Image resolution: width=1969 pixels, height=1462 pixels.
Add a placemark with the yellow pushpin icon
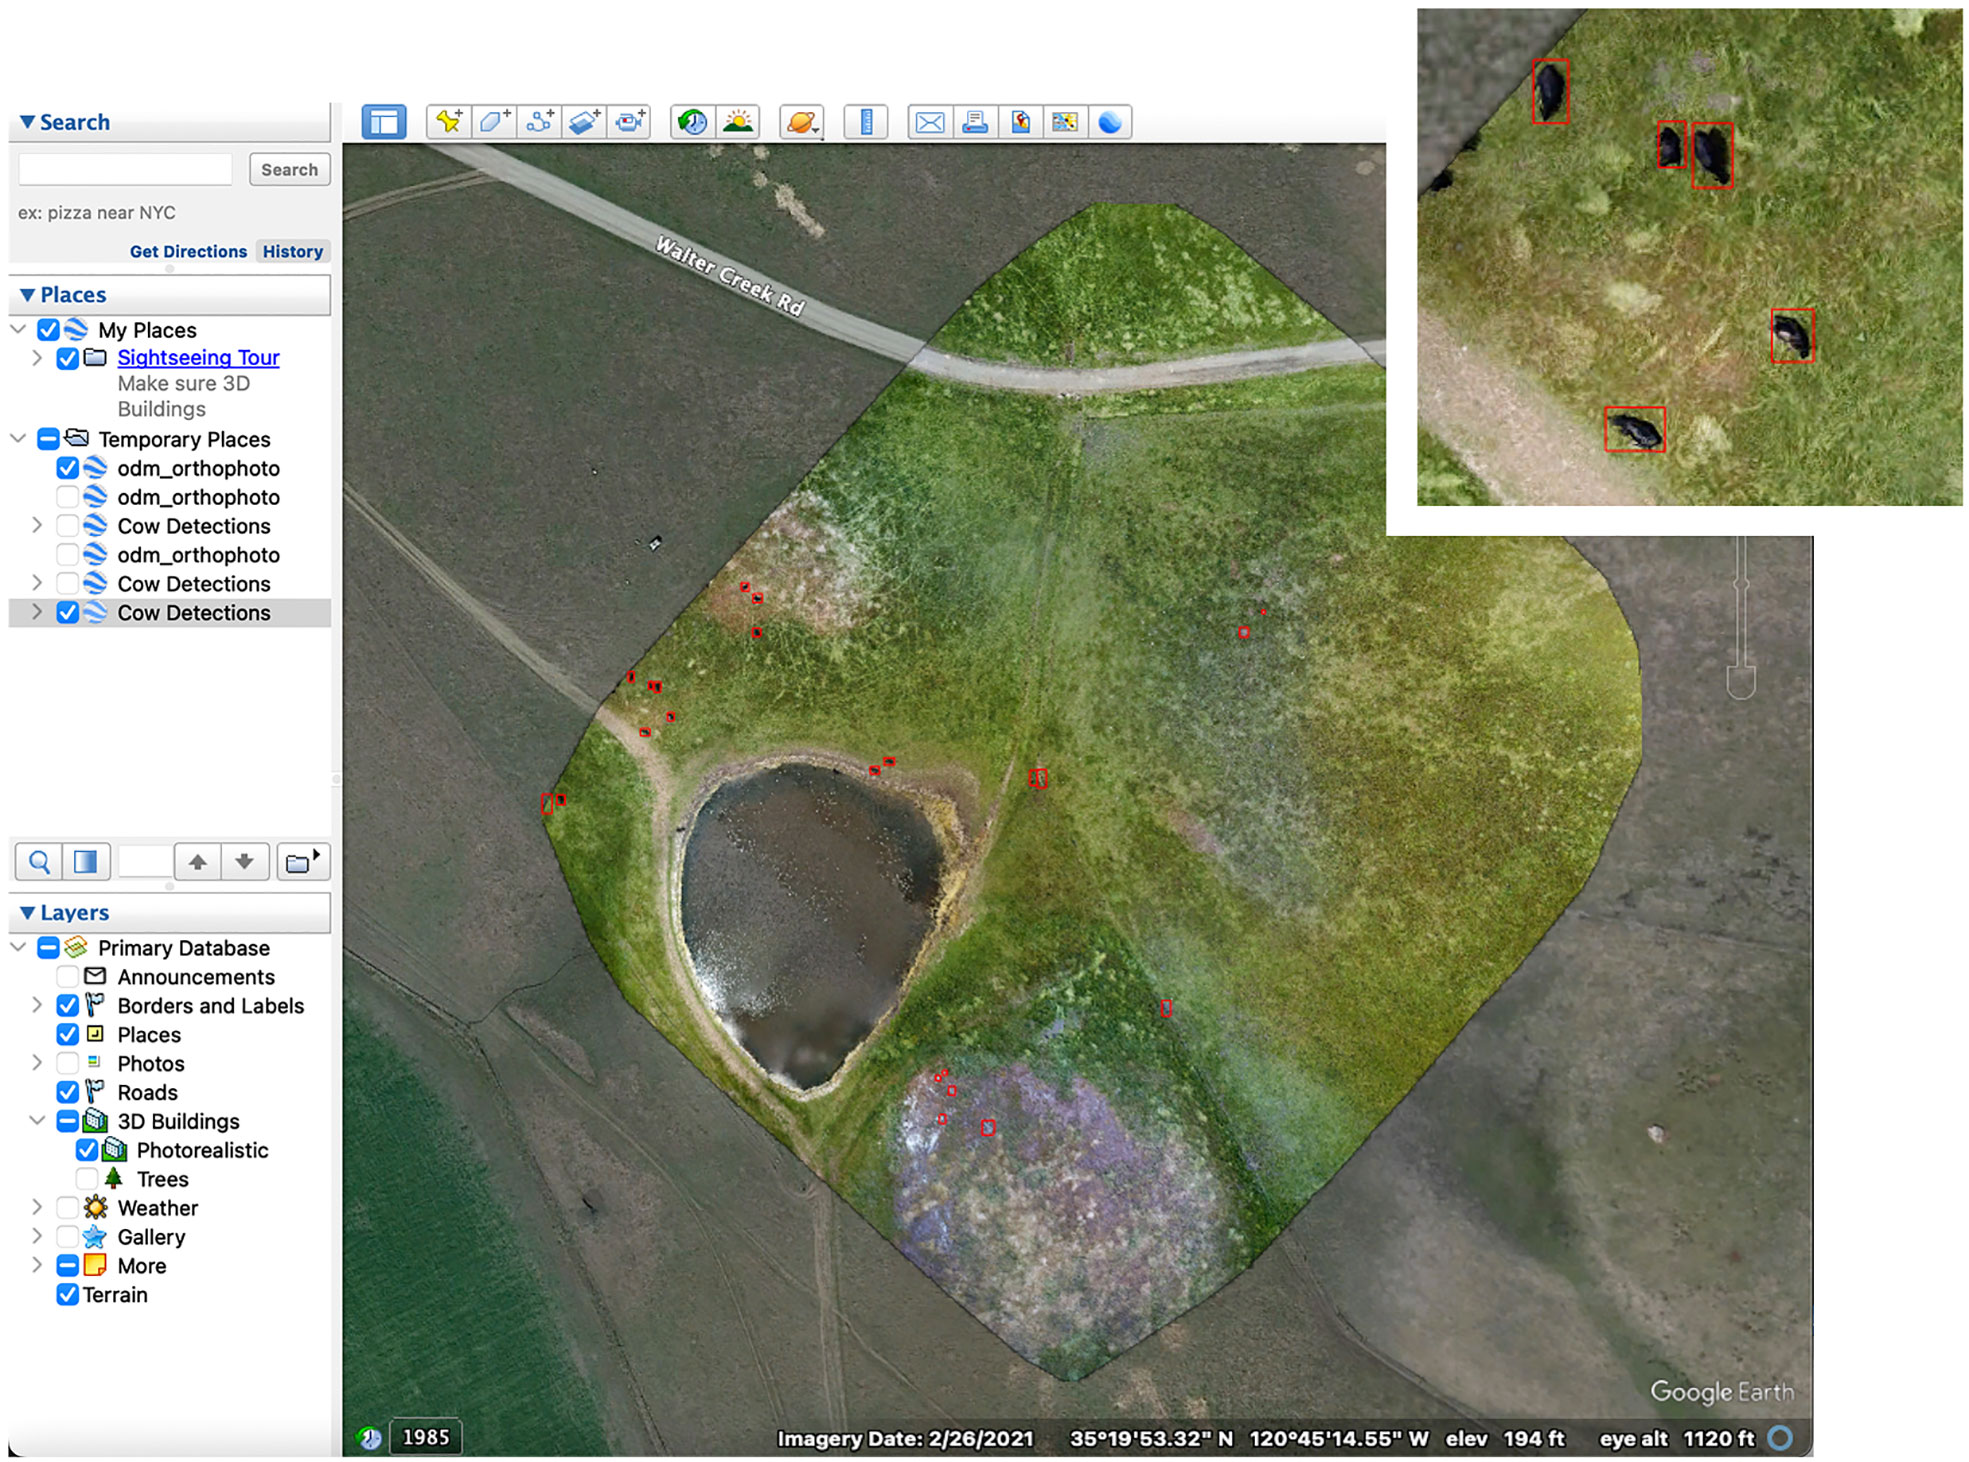click(449, 122)
